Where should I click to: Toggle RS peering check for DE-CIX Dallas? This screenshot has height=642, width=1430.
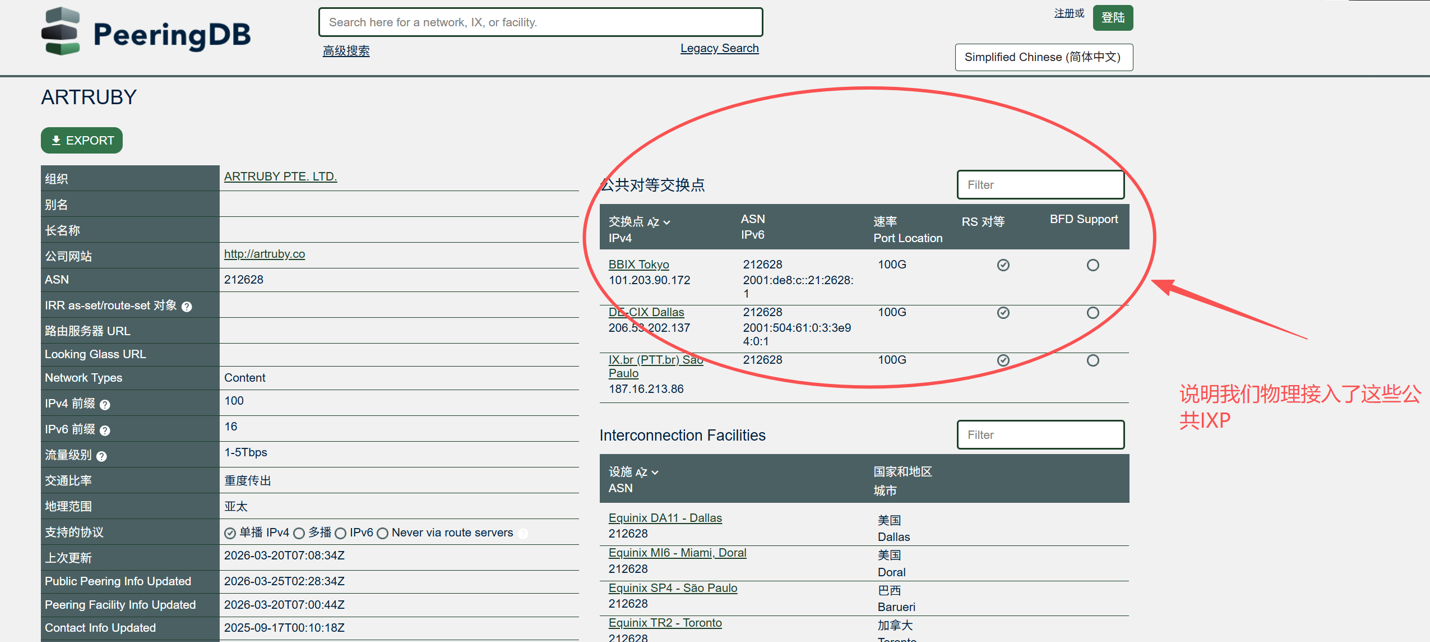[x=1003, y=313]
